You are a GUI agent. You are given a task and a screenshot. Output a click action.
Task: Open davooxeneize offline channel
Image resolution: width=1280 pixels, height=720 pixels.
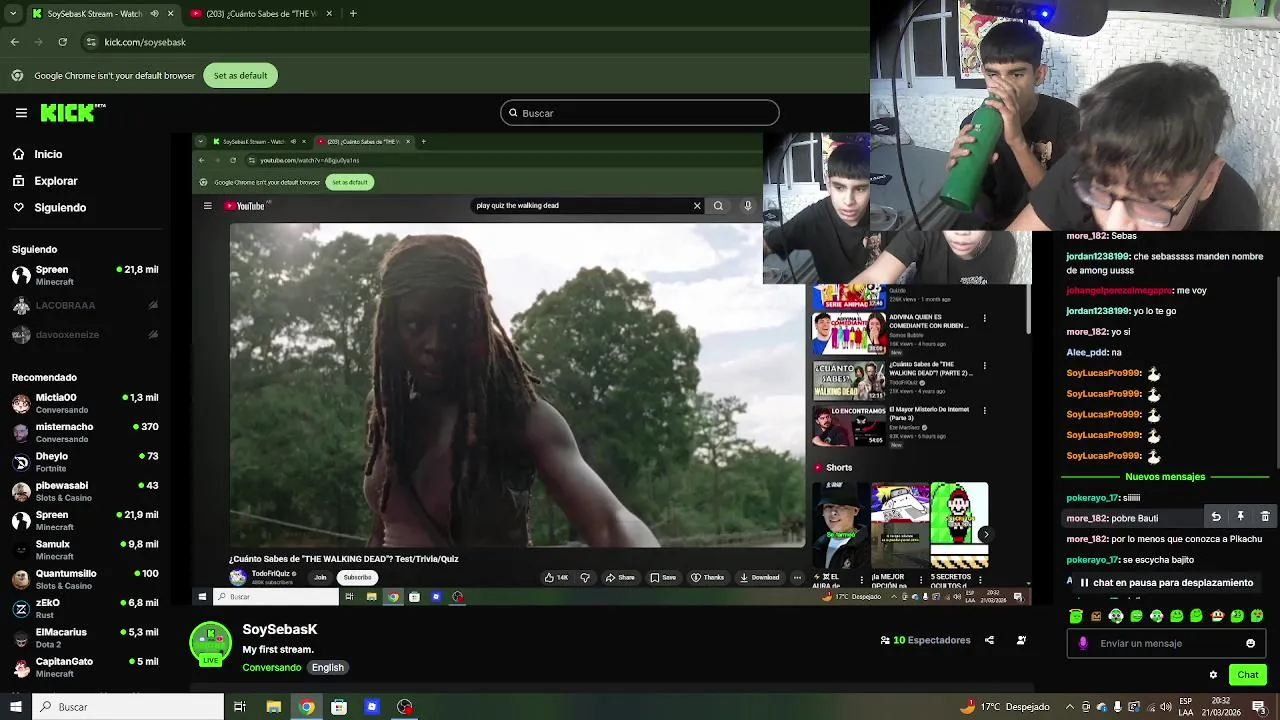85,334
